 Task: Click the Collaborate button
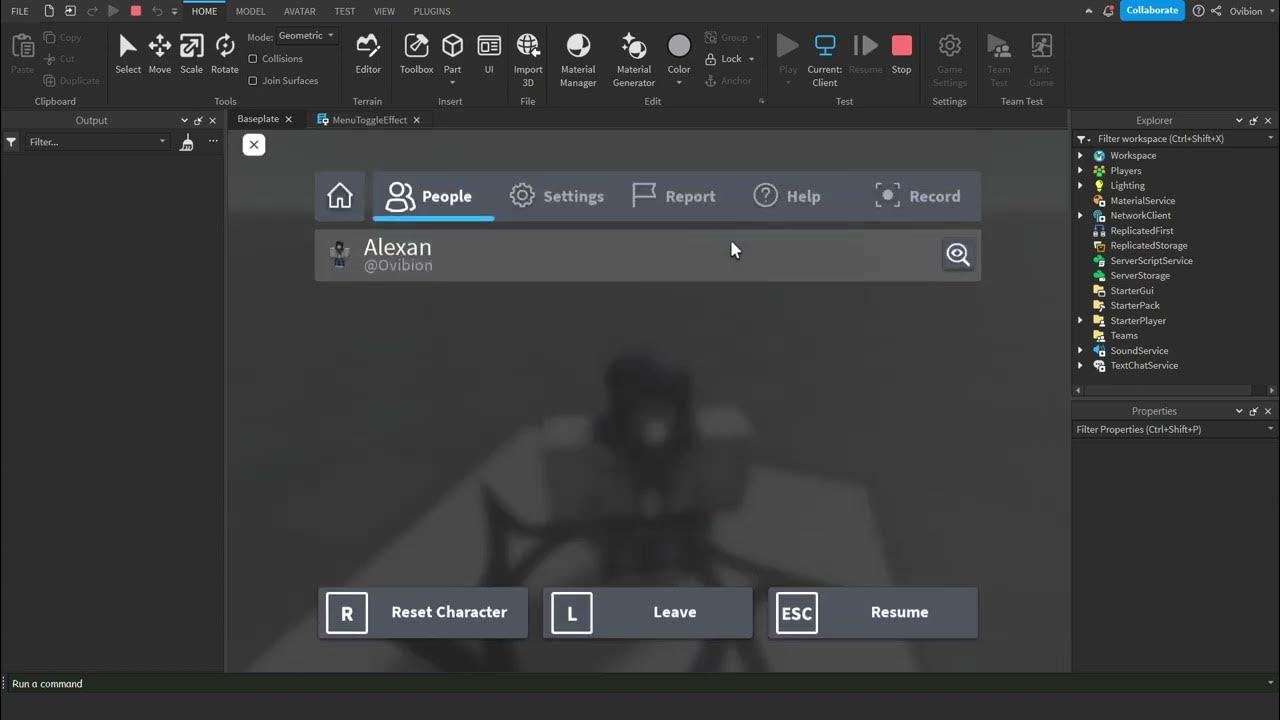[x=1152, y=11]
